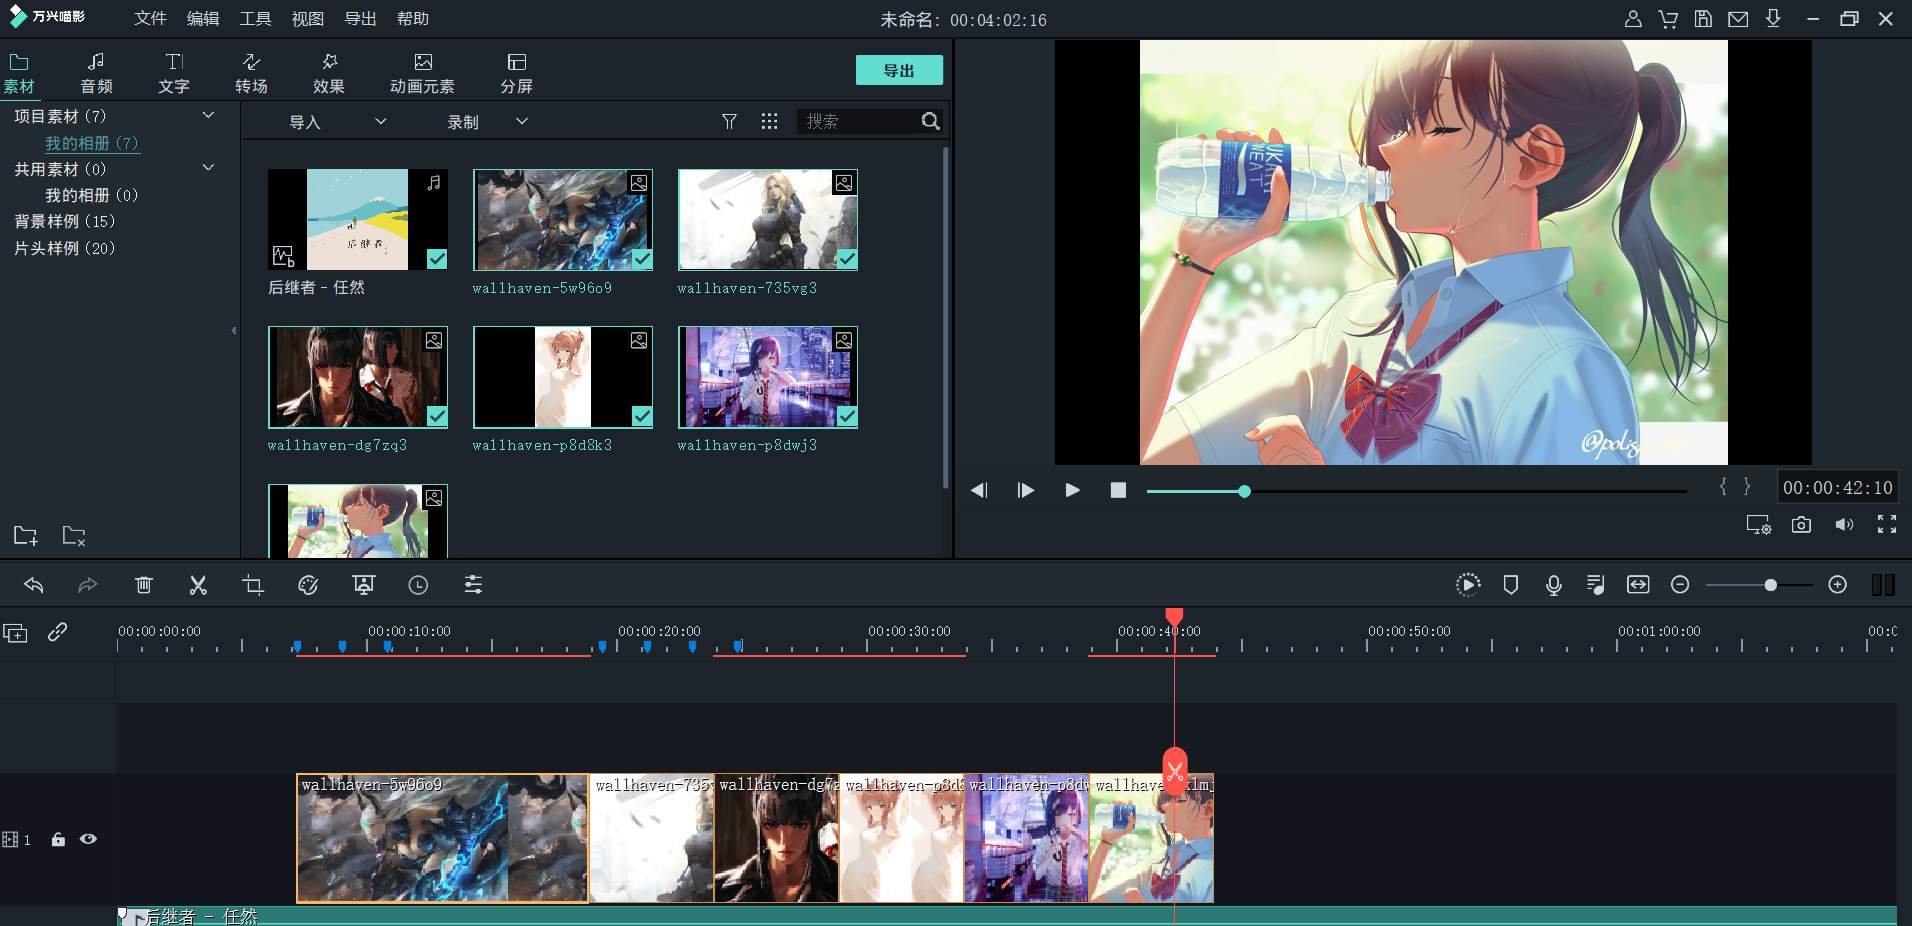
Task: Open the audio mixer icon
Action: click(x=1596, y=585)
